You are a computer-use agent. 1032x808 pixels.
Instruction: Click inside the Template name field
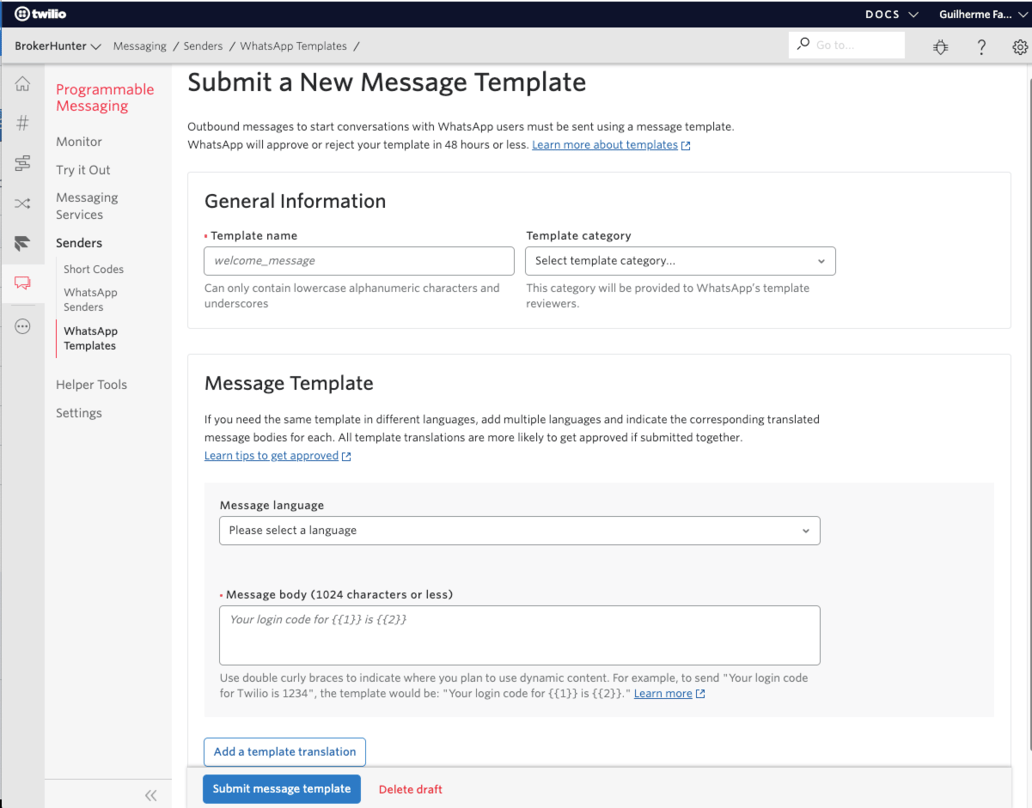click(x=358, y=260)
